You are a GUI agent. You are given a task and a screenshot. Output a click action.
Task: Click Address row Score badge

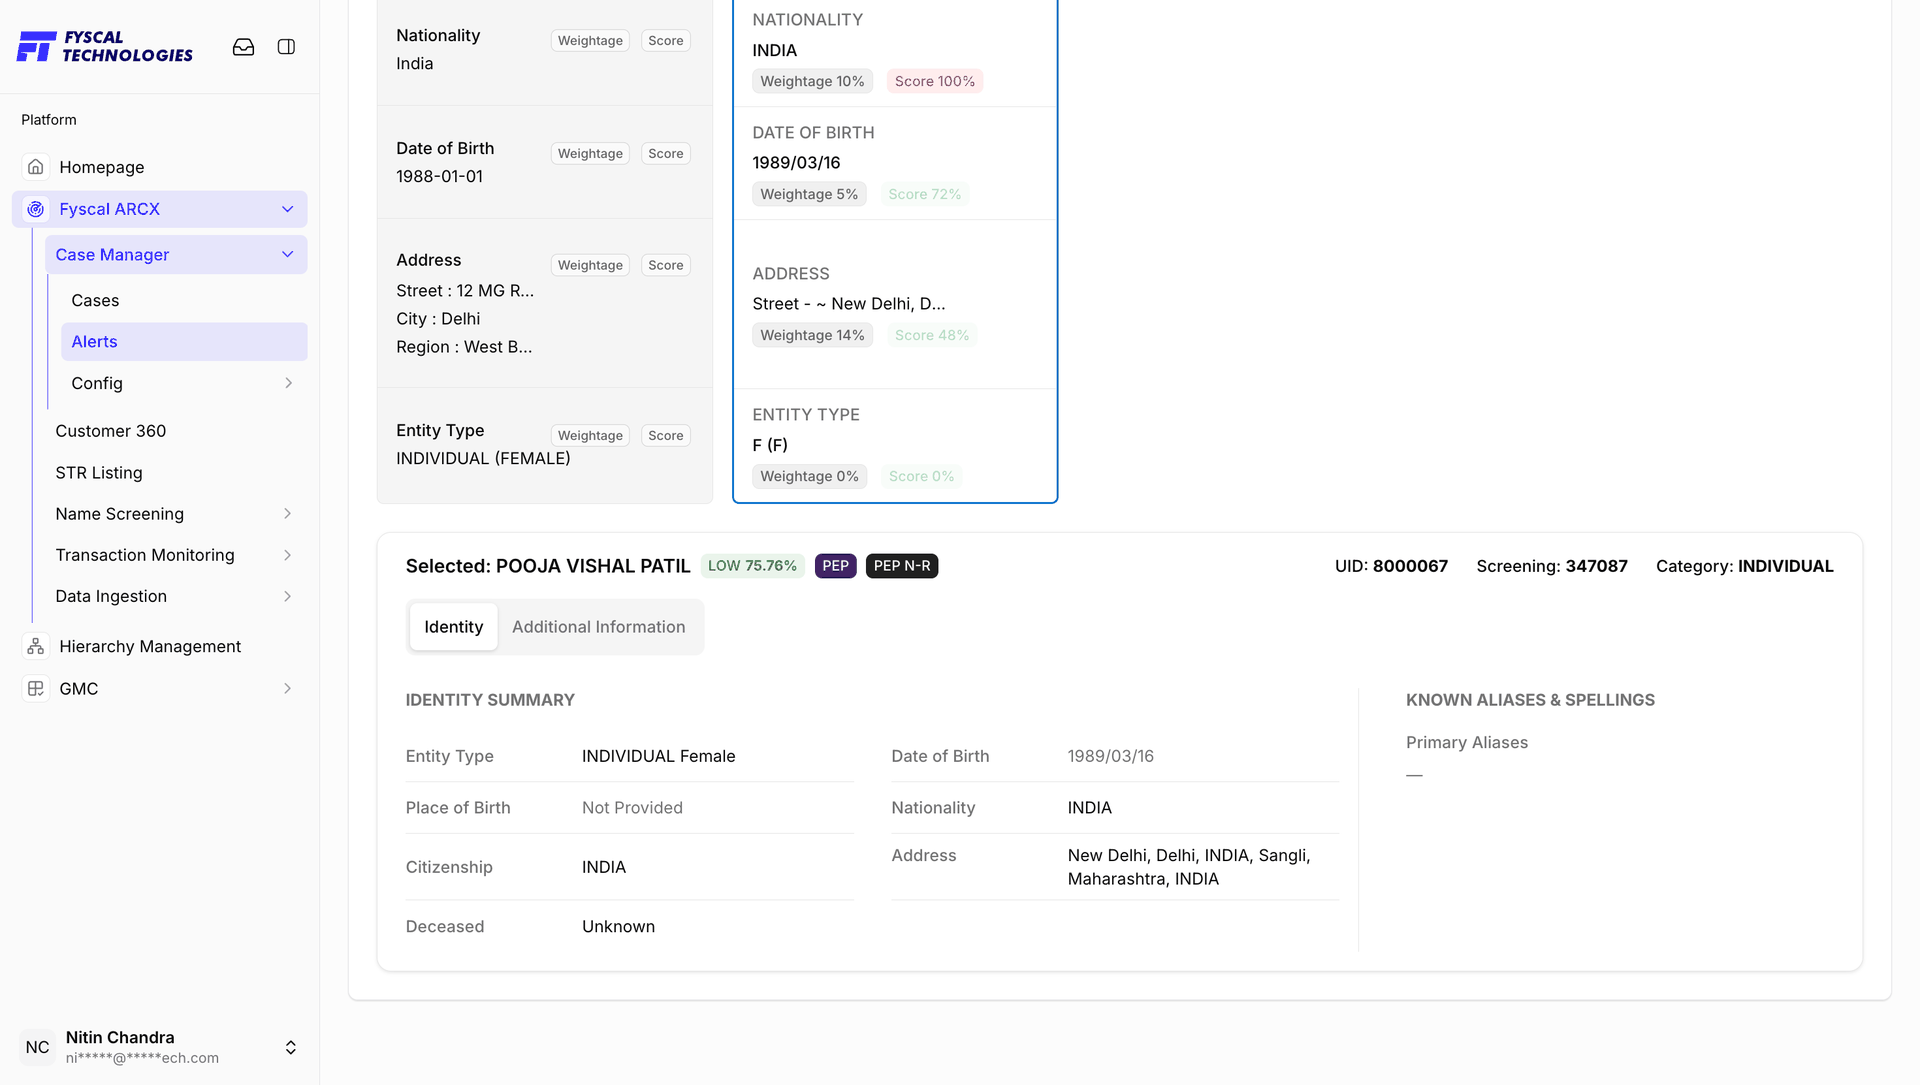(666, 265)
